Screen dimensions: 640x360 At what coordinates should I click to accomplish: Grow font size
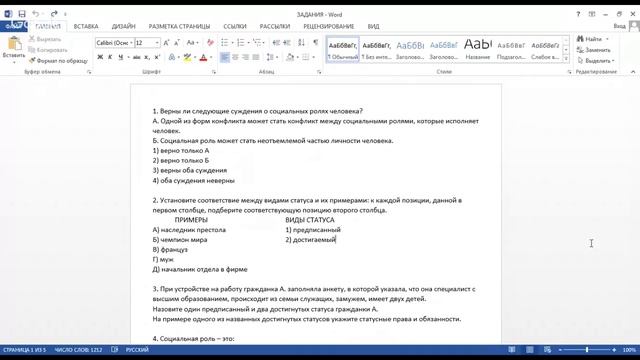(166, 43)
